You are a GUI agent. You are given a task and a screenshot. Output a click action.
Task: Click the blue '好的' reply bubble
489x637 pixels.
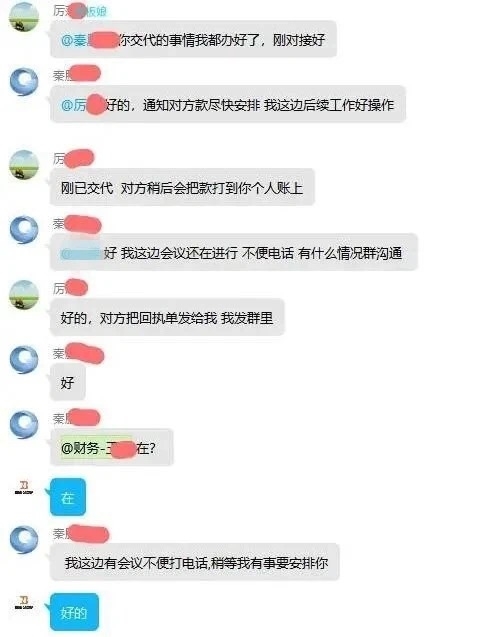(x=74, y=612)
